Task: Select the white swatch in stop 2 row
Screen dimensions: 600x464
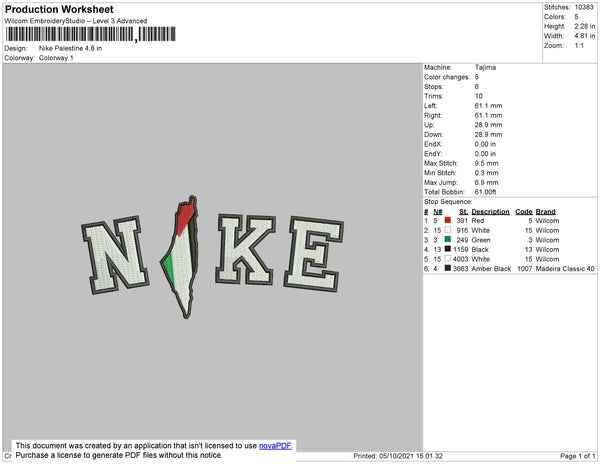Action: click(x=448, y=230)
